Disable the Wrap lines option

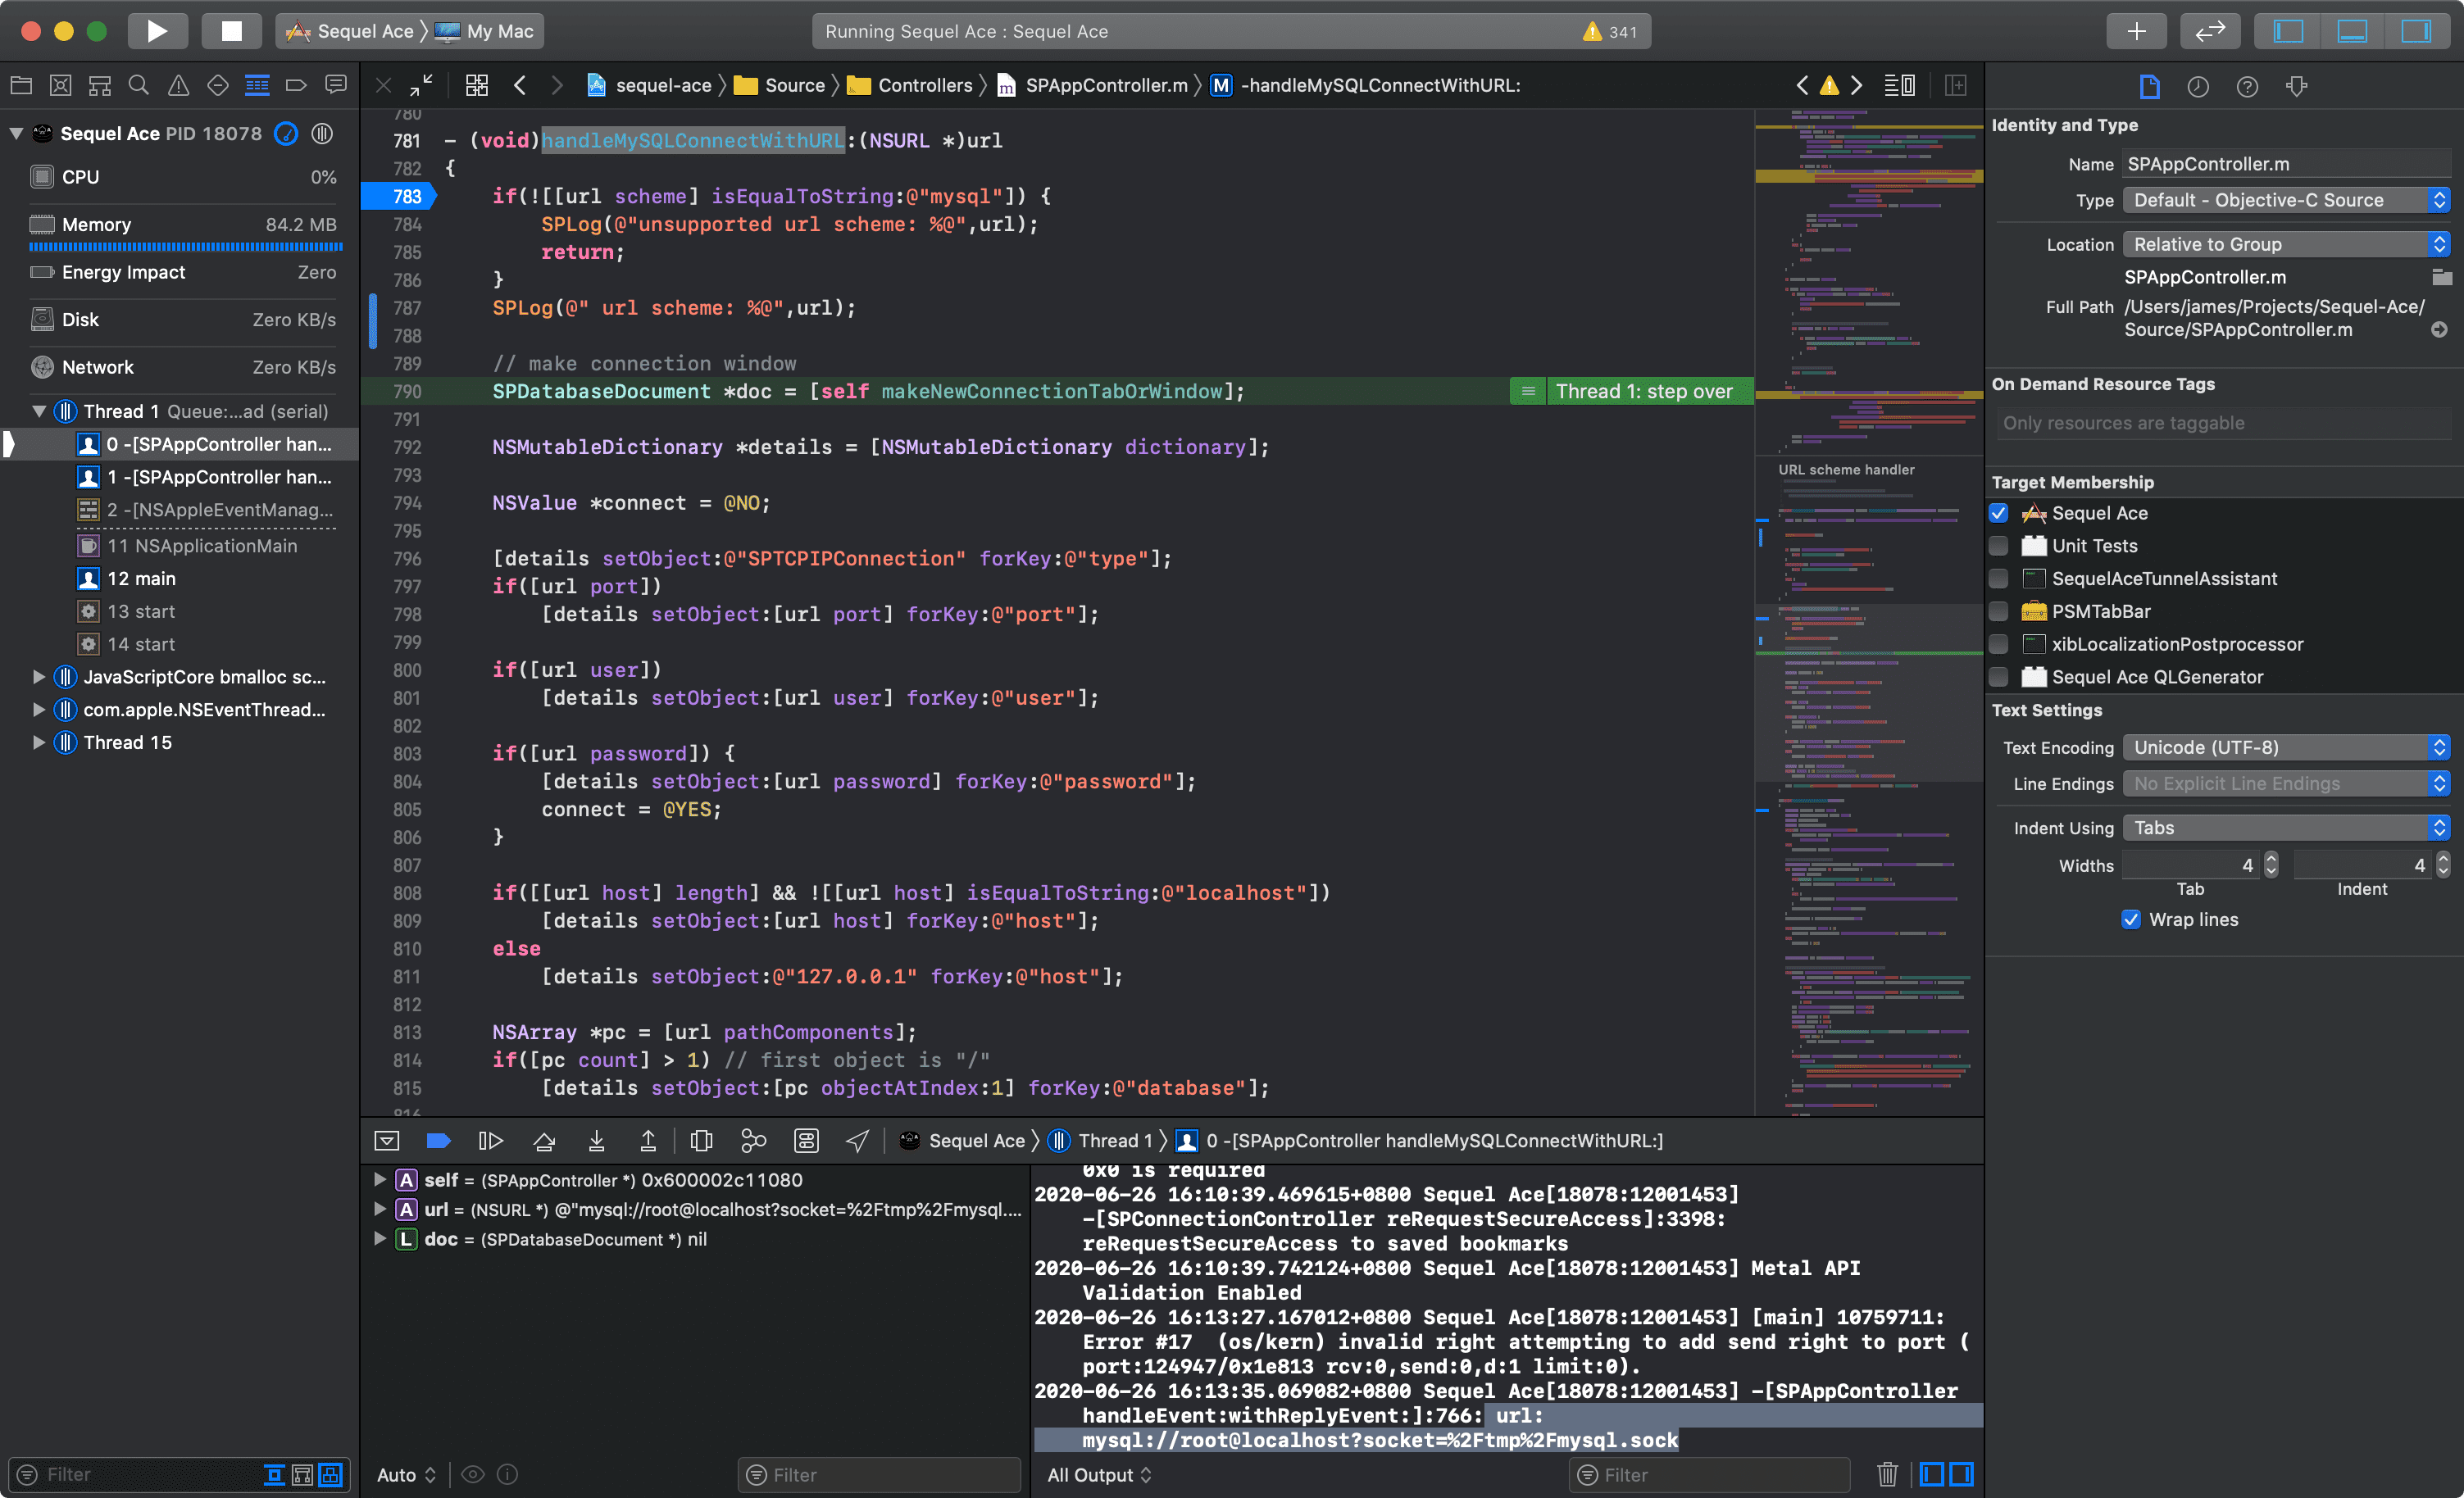2131,919
